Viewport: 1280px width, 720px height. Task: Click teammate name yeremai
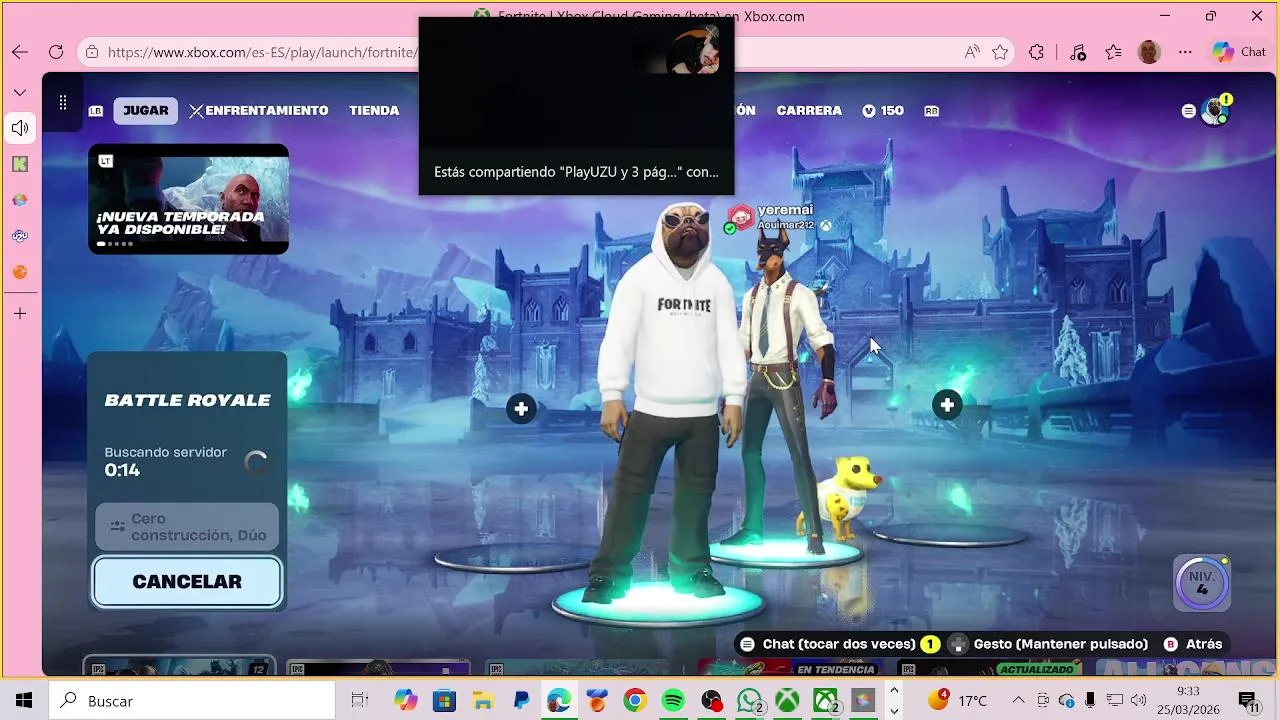pos(785,210)
